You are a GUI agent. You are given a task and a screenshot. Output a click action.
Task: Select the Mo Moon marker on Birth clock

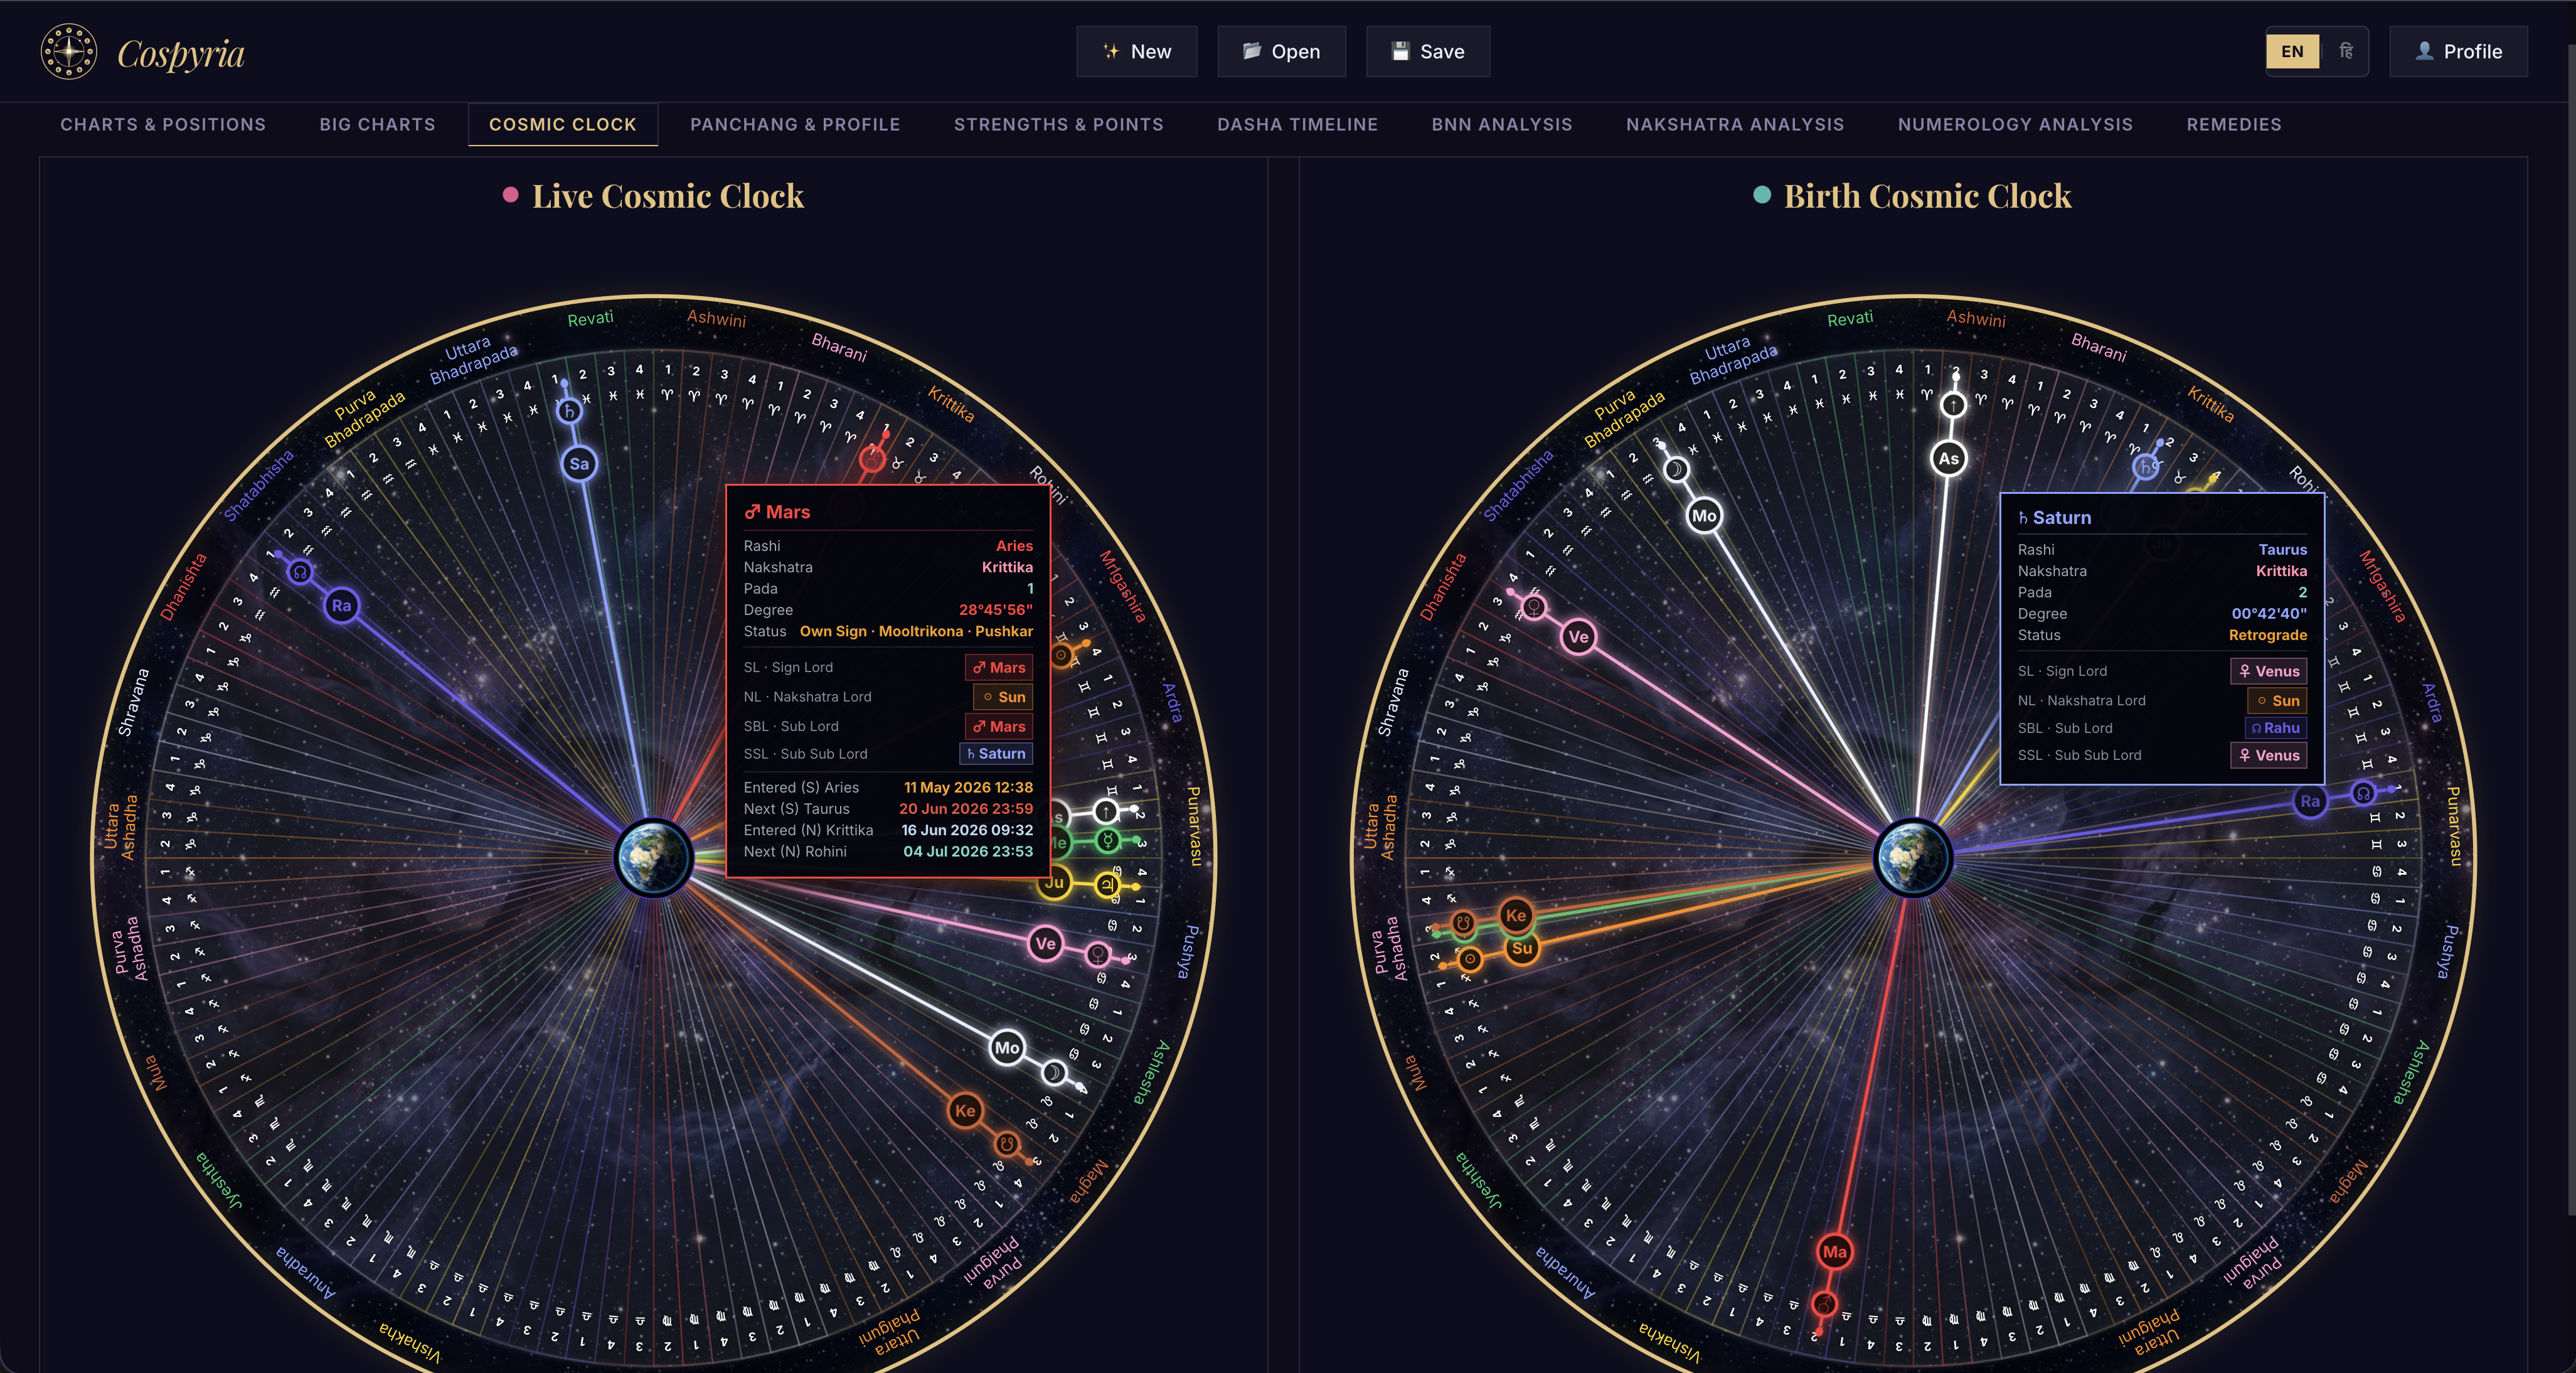(1704, 516)
